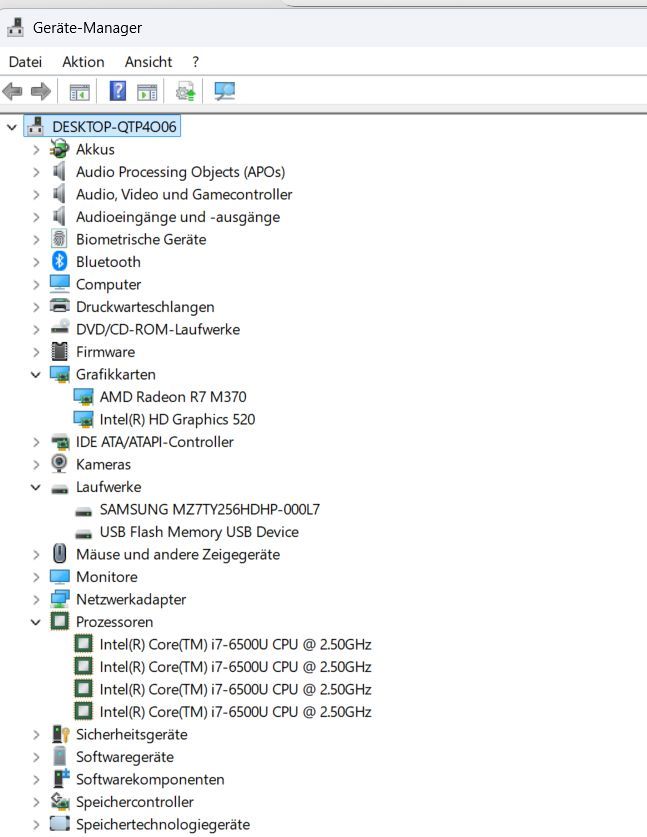Click the blue question mark help icon

click(118, 92)
